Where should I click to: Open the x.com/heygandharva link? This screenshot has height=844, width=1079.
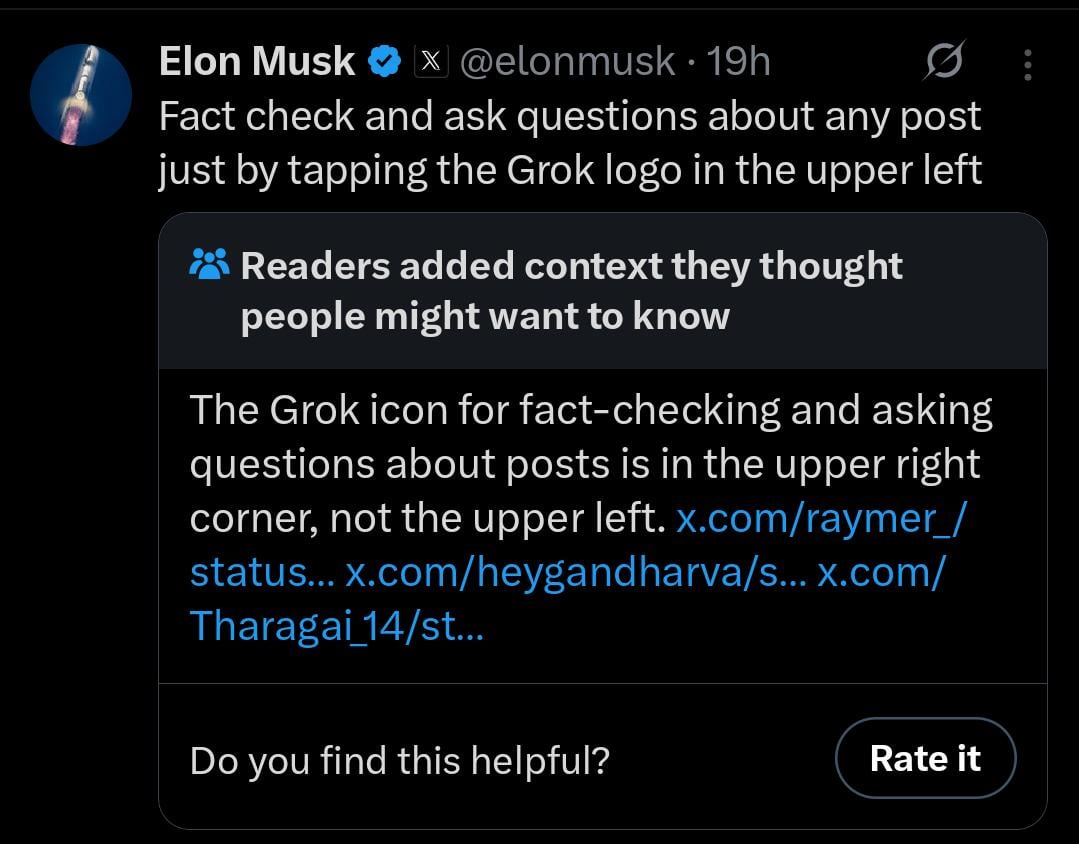tap(575, 573)
